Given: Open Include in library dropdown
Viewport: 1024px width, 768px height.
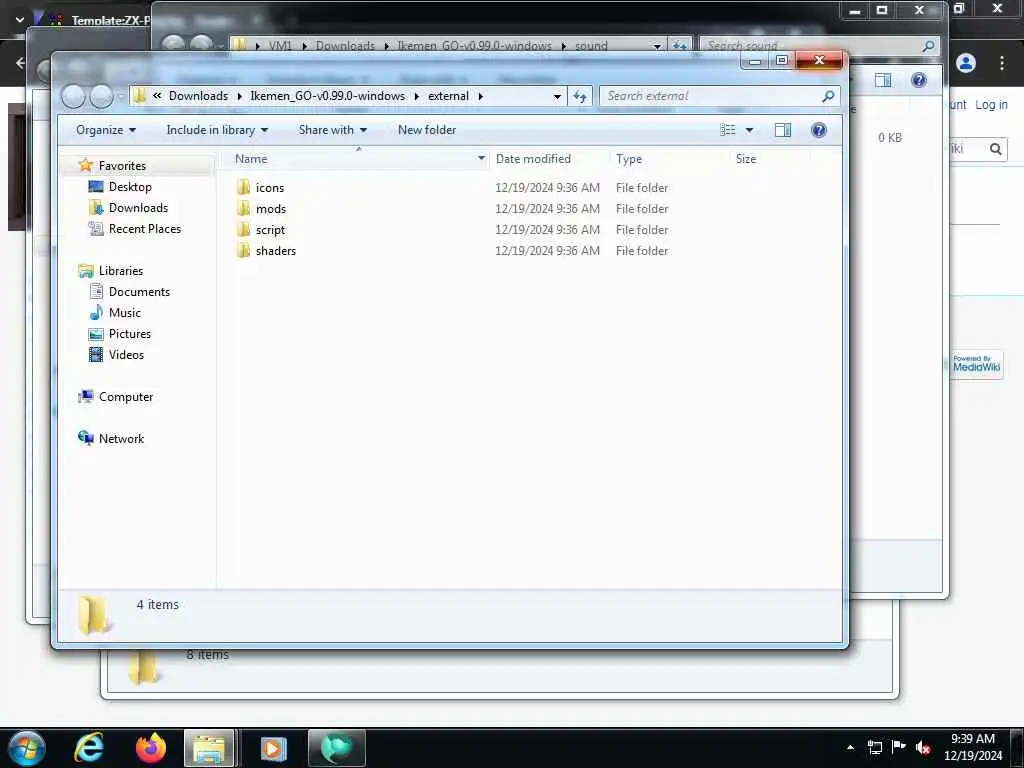Looking at the screenshot, I should pyautogui.click(x=217, y=130).
